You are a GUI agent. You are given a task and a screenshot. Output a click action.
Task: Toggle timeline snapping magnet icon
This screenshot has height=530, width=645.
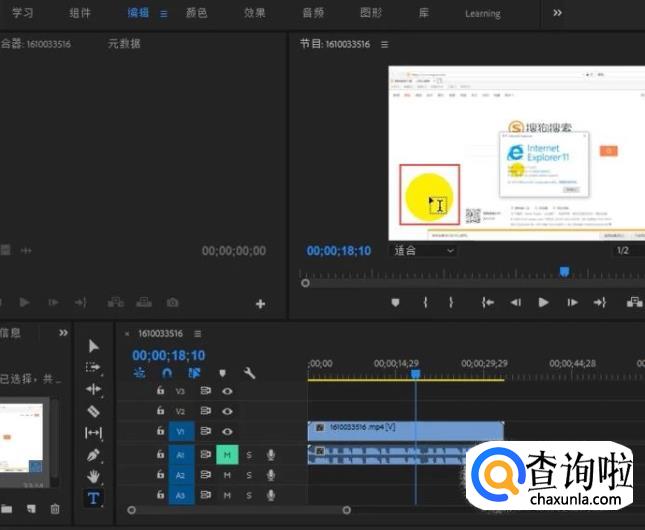tap(167, 373)
